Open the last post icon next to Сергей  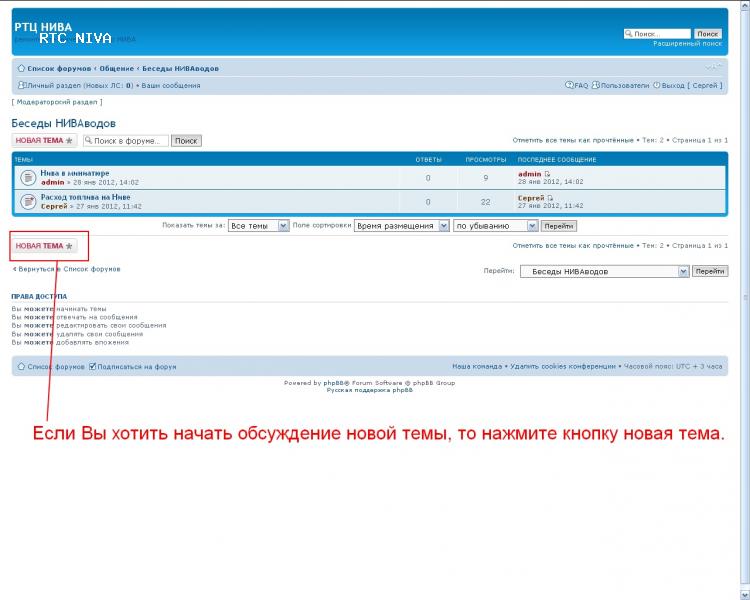[x=550, y=198]
